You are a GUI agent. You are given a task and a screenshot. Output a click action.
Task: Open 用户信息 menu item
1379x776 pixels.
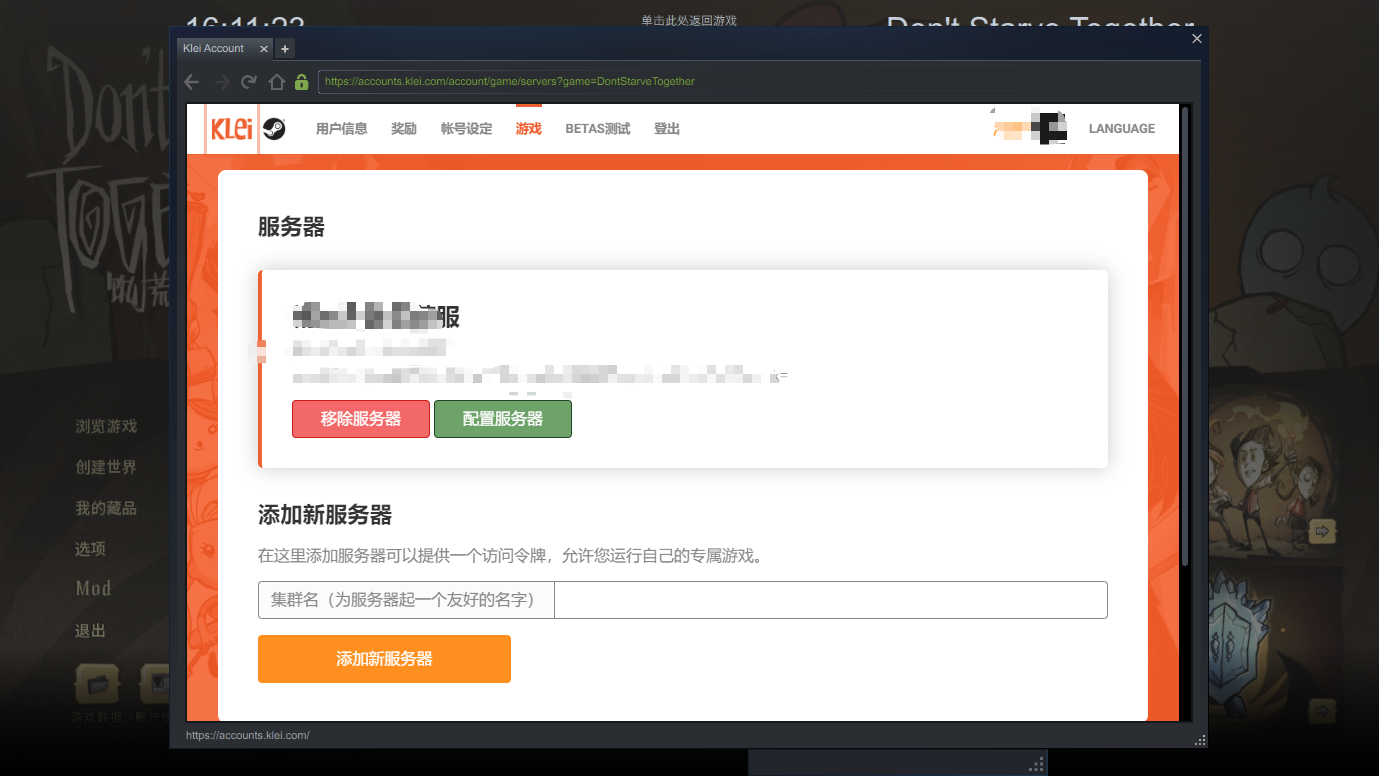pos(341,129)
